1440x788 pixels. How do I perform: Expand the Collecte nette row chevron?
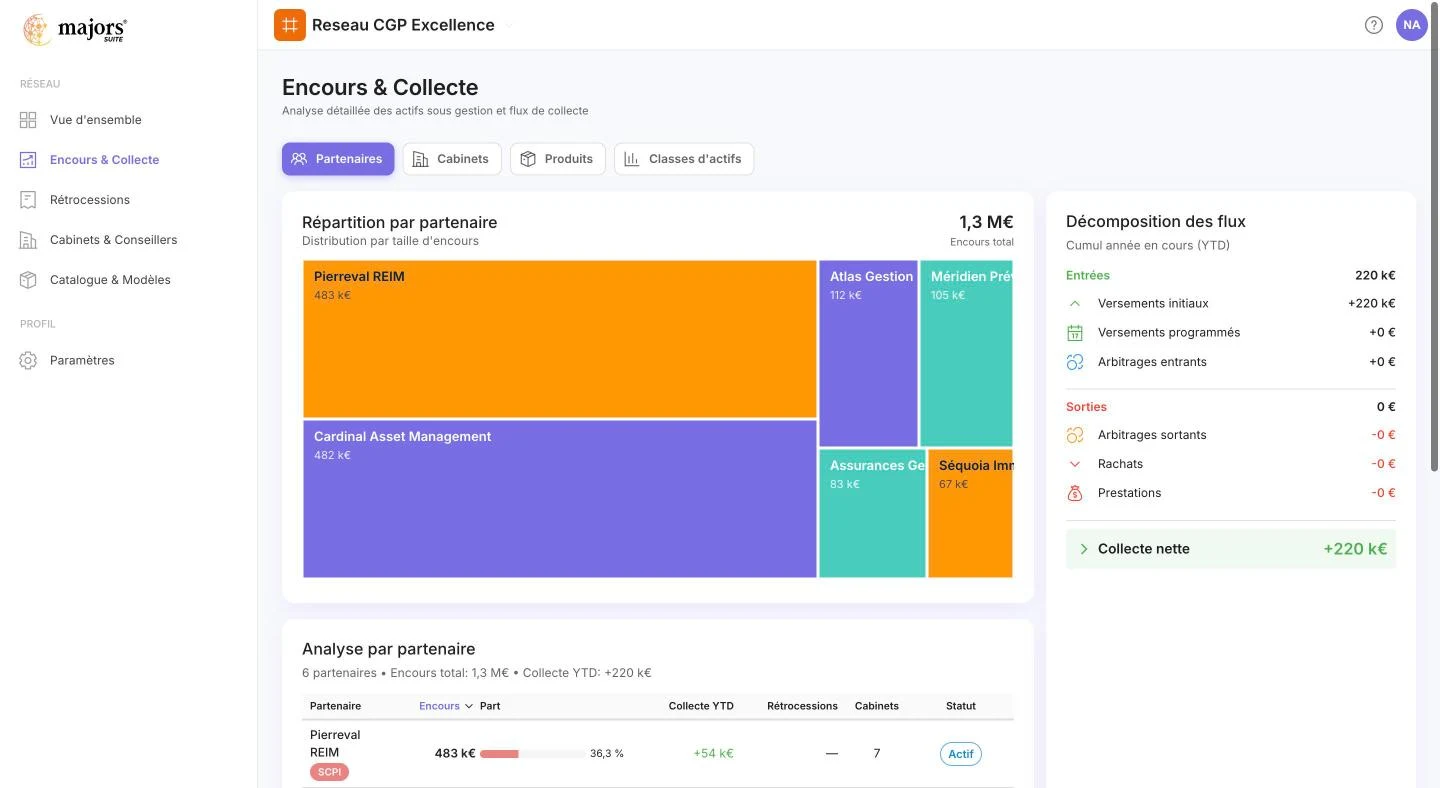point(1083,549)
